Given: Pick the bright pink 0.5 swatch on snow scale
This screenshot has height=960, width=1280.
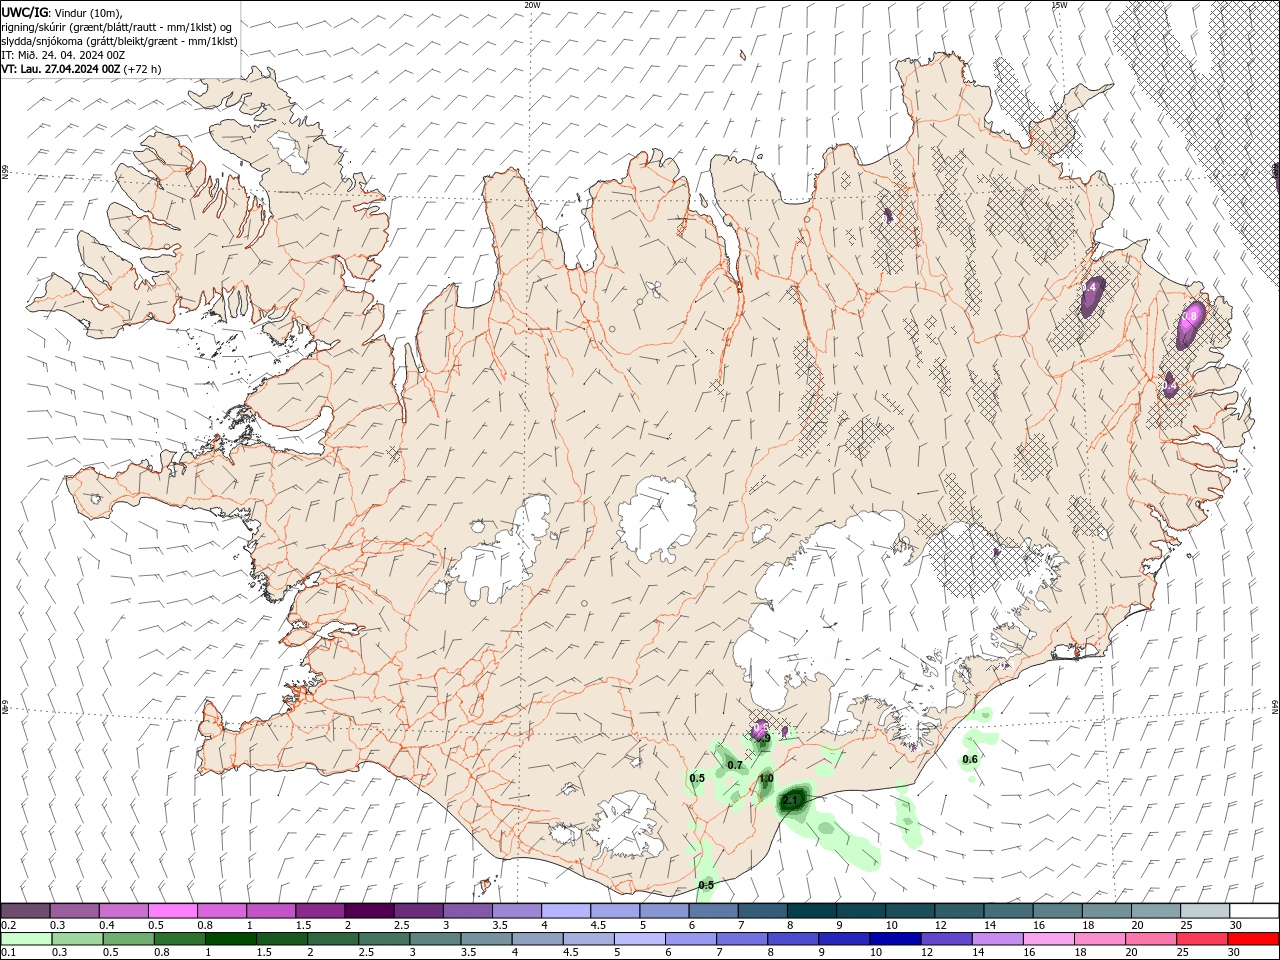Looking at the screenshot, I should coord(172,910).
